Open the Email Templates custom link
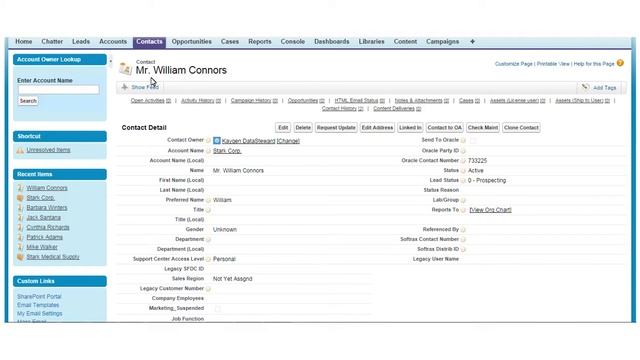640x360 pixels. [x=38, y=305]
